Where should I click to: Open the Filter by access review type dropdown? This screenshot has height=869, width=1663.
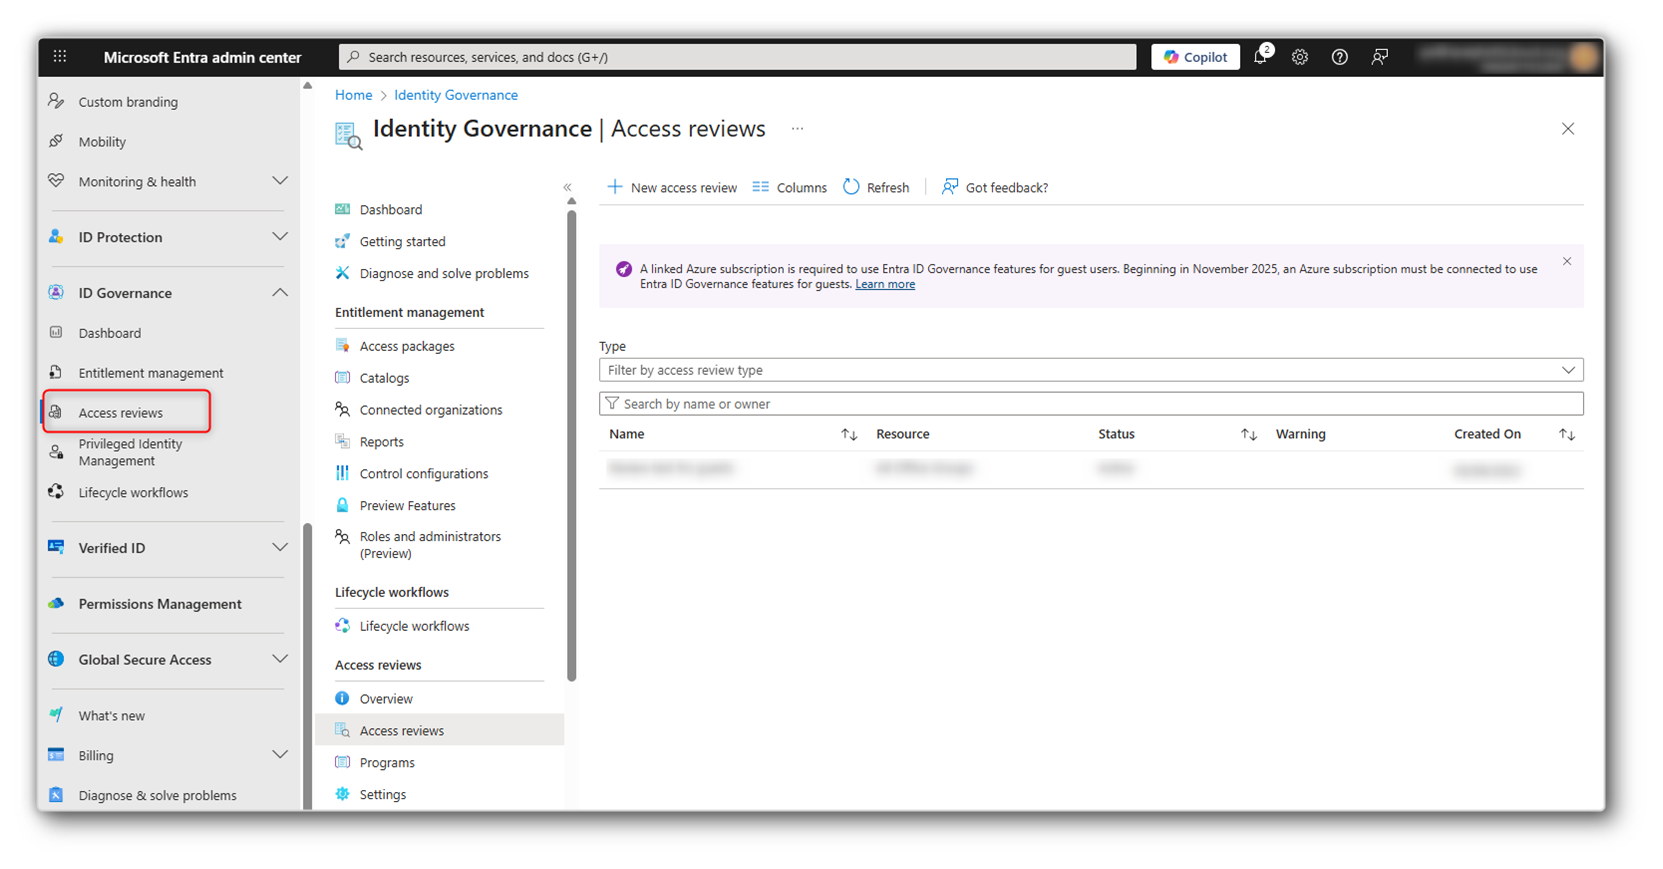click(x=1090, y=370)
